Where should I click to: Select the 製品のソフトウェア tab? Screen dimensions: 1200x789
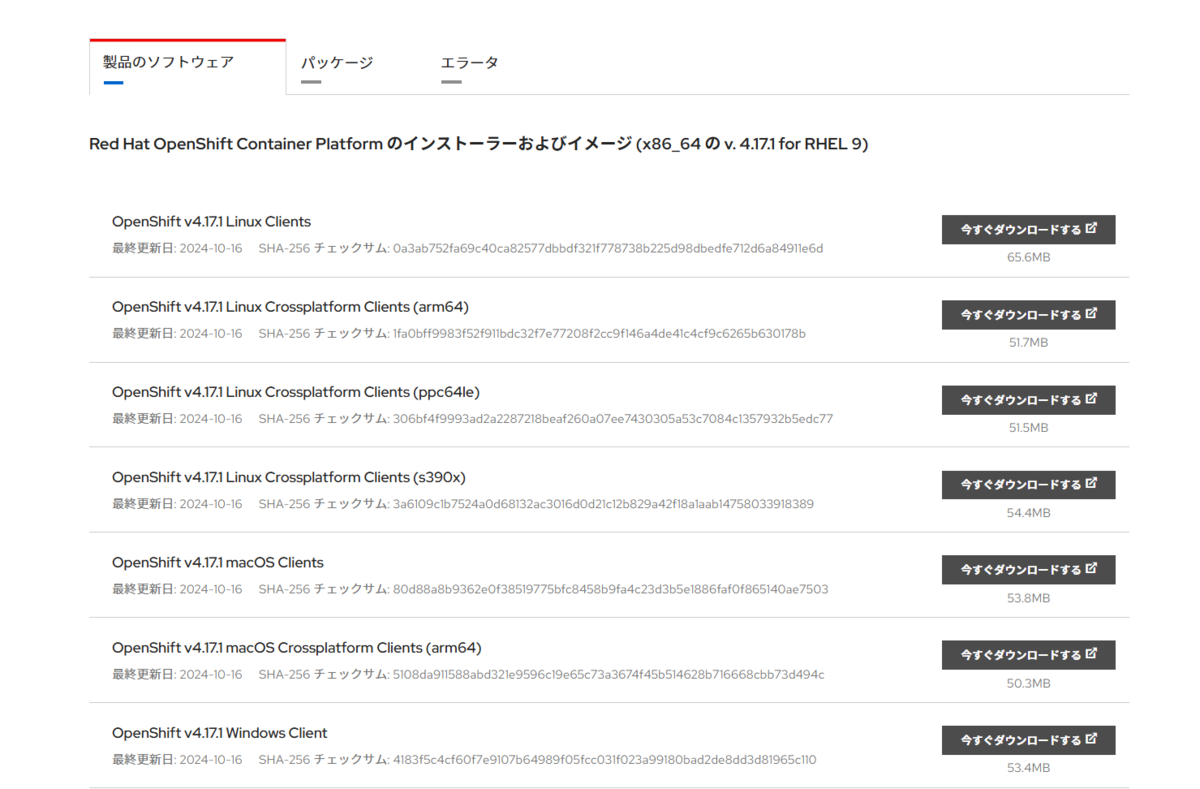coord(166,59)
